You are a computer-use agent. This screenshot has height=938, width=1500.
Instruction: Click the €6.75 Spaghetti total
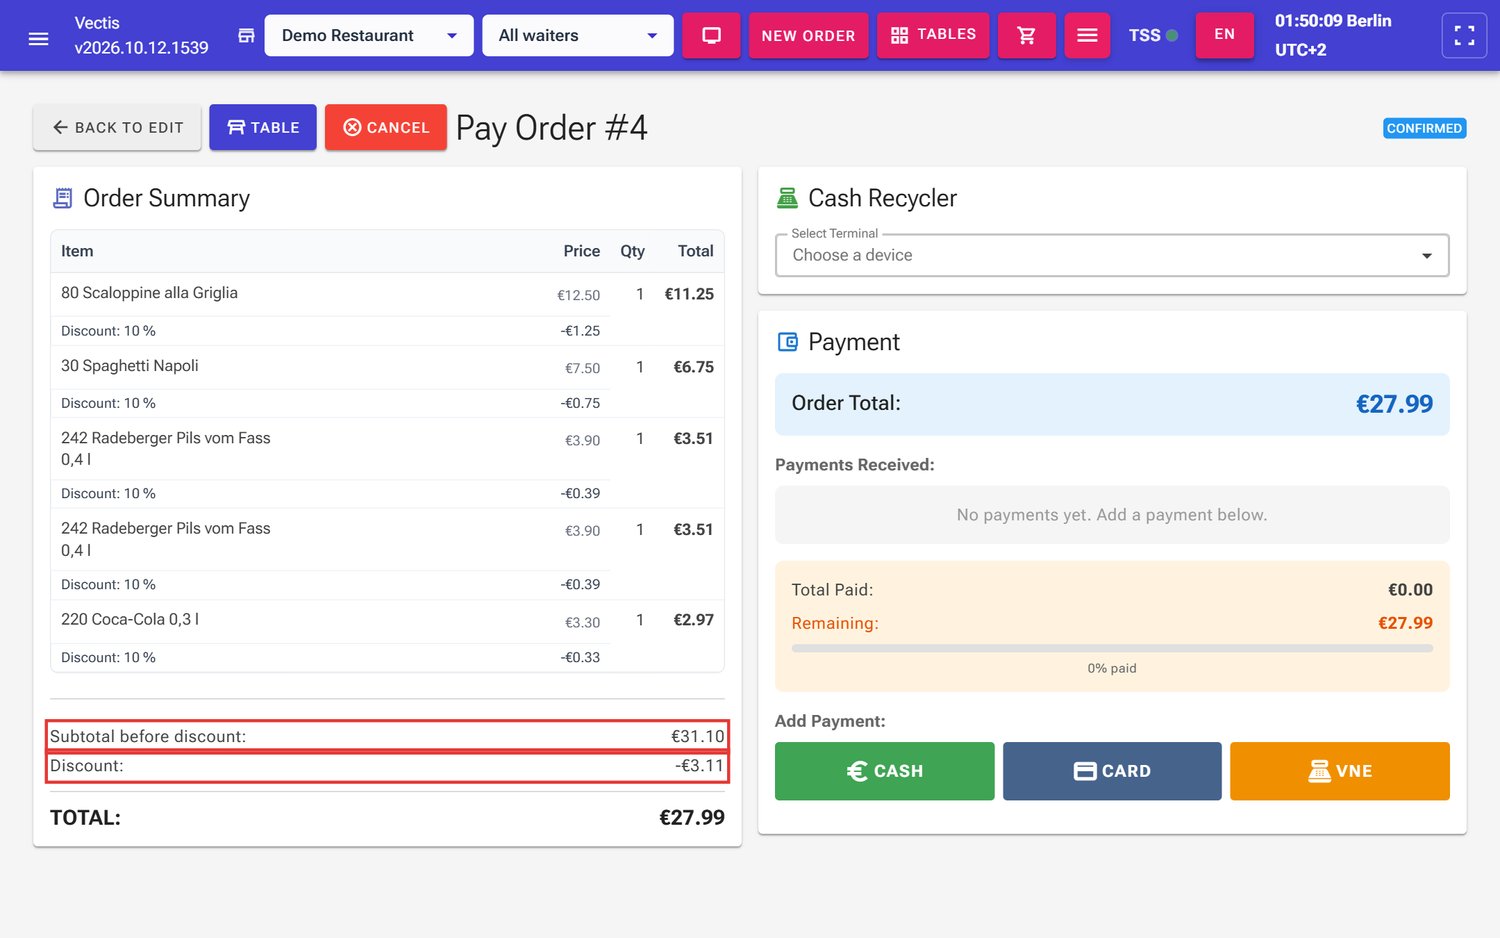pyautogui.click(x=693, y=367)
